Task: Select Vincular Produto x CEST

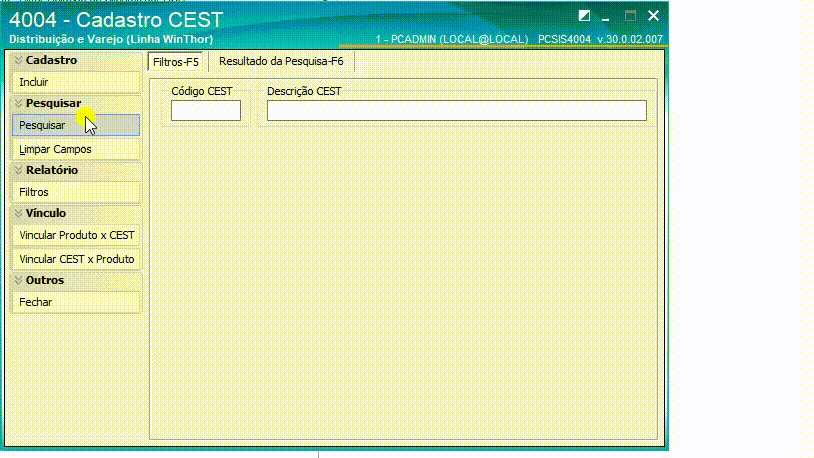Action: coord(76,235)
